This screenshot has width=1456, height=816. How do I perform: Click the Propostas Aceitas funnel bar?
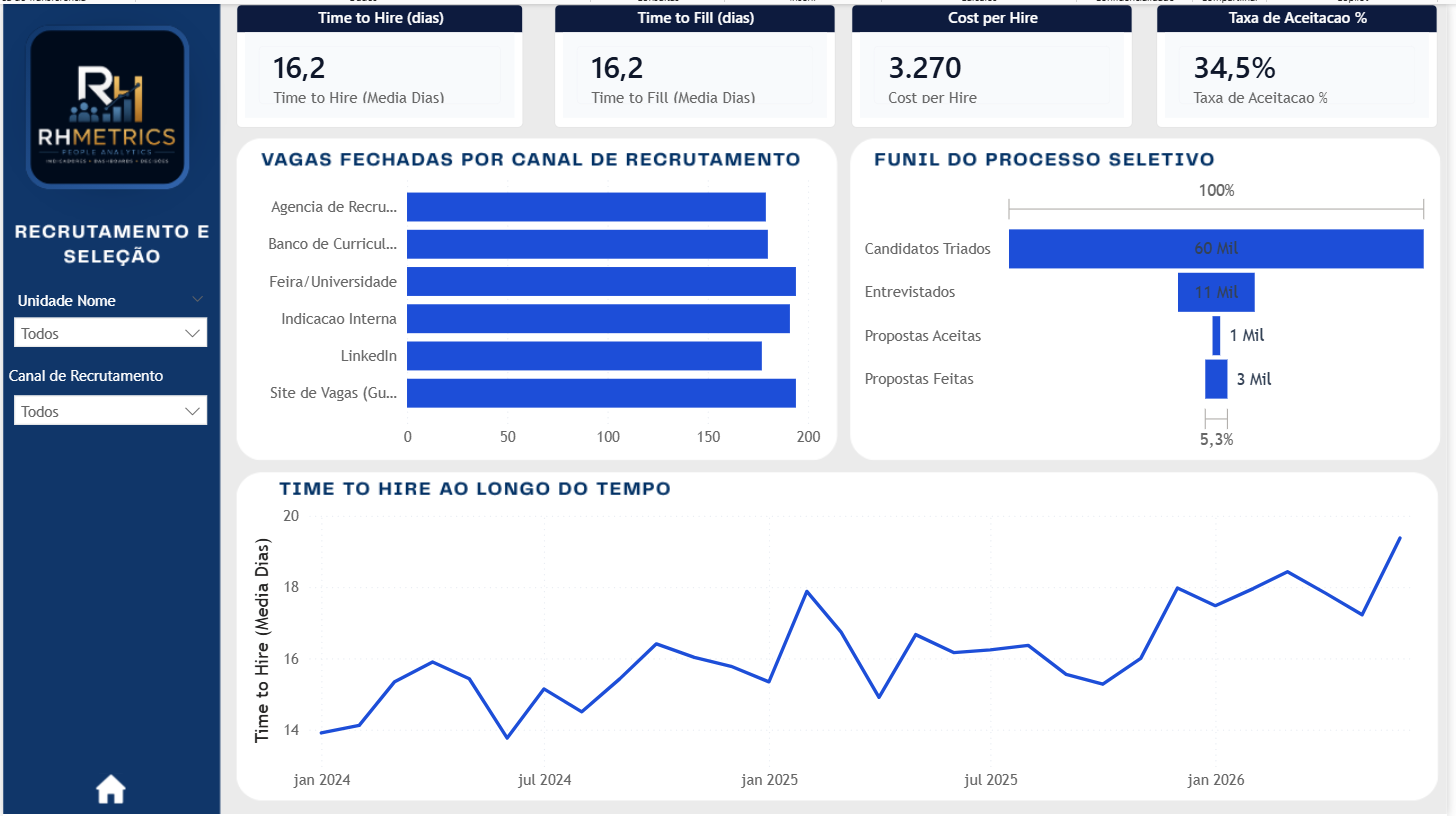[1216, 336]
